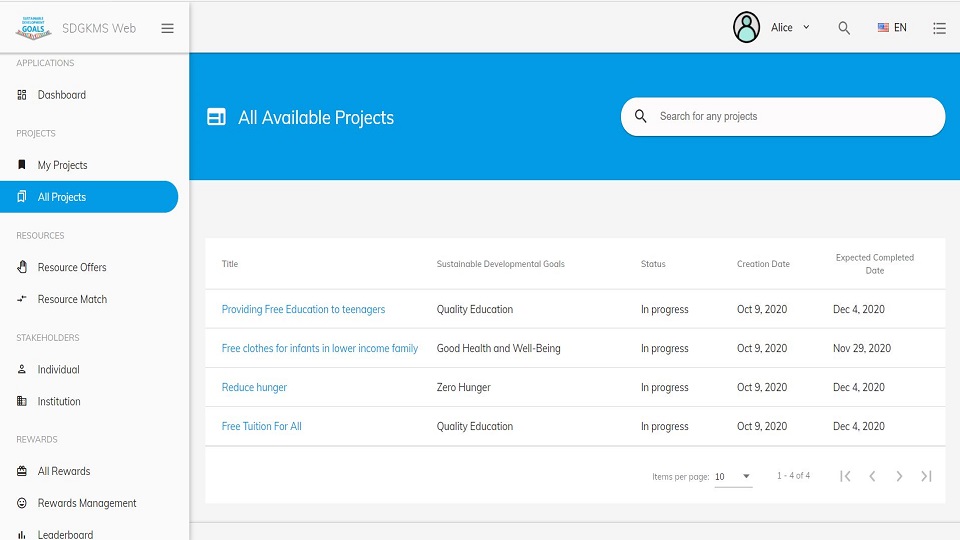Open the Reduce hunger project link

254,388
